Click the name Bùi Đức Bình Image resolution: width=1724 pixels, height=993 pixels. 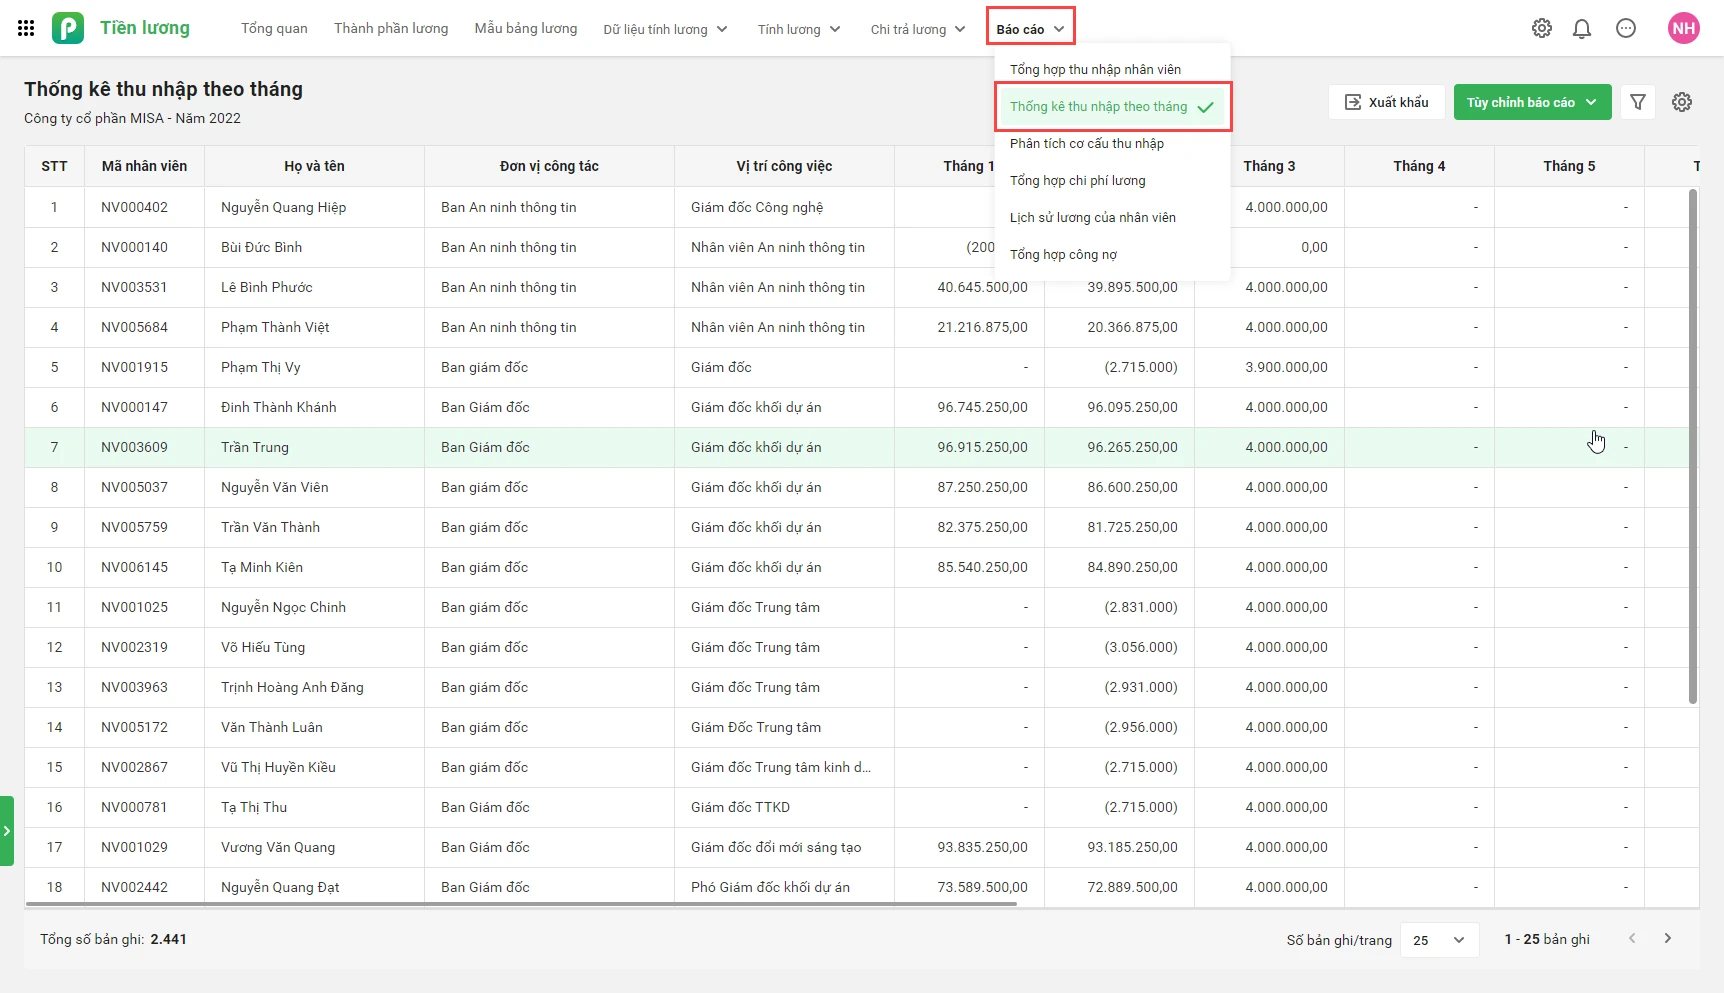(261, 247)
